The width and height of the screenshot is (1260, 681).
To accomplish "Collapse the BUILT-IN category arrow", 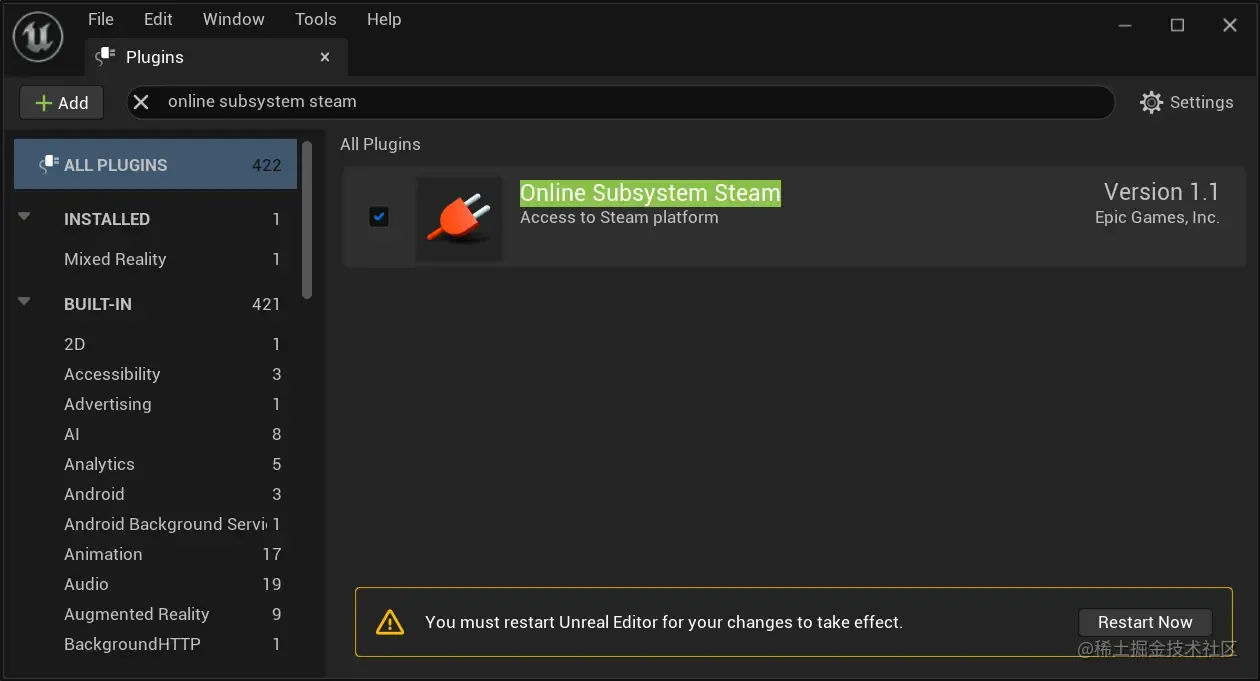I will point(25,302).
